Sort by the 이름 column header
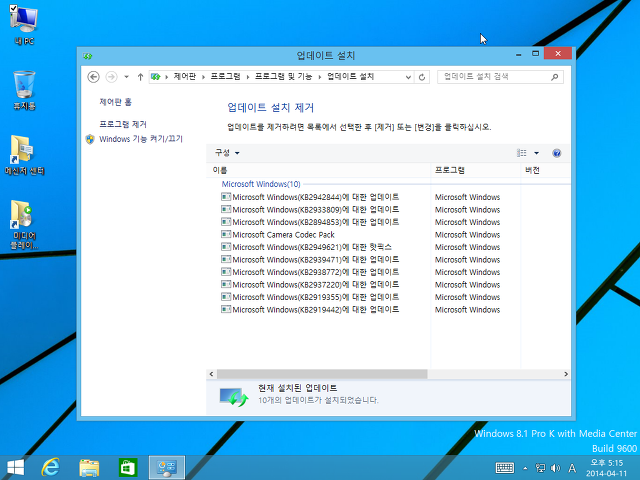The width and height of the screenshot is (640, 480). (x=318, y=170)
